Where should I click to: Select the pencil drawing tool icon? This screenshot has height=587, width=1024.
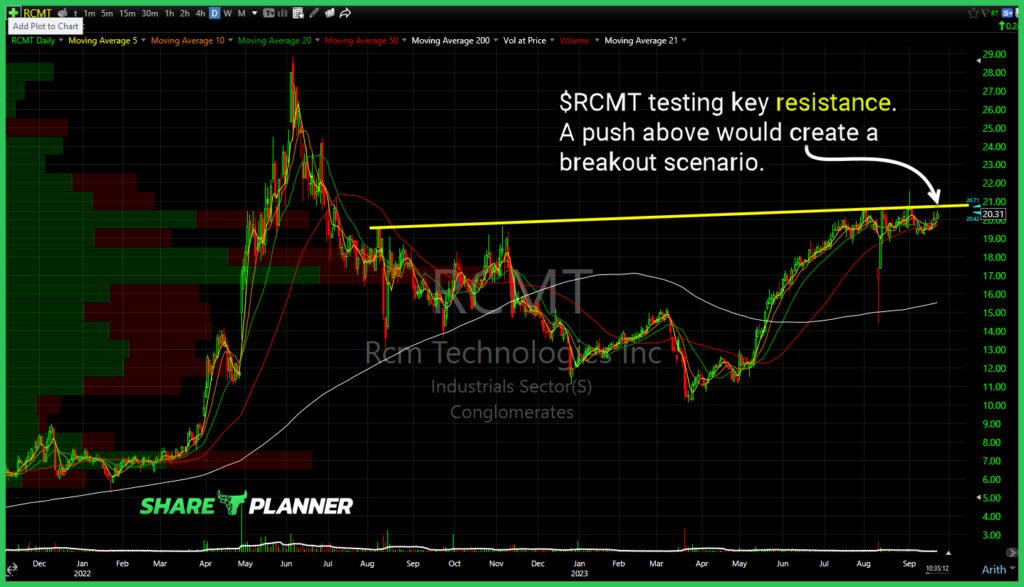314,13
